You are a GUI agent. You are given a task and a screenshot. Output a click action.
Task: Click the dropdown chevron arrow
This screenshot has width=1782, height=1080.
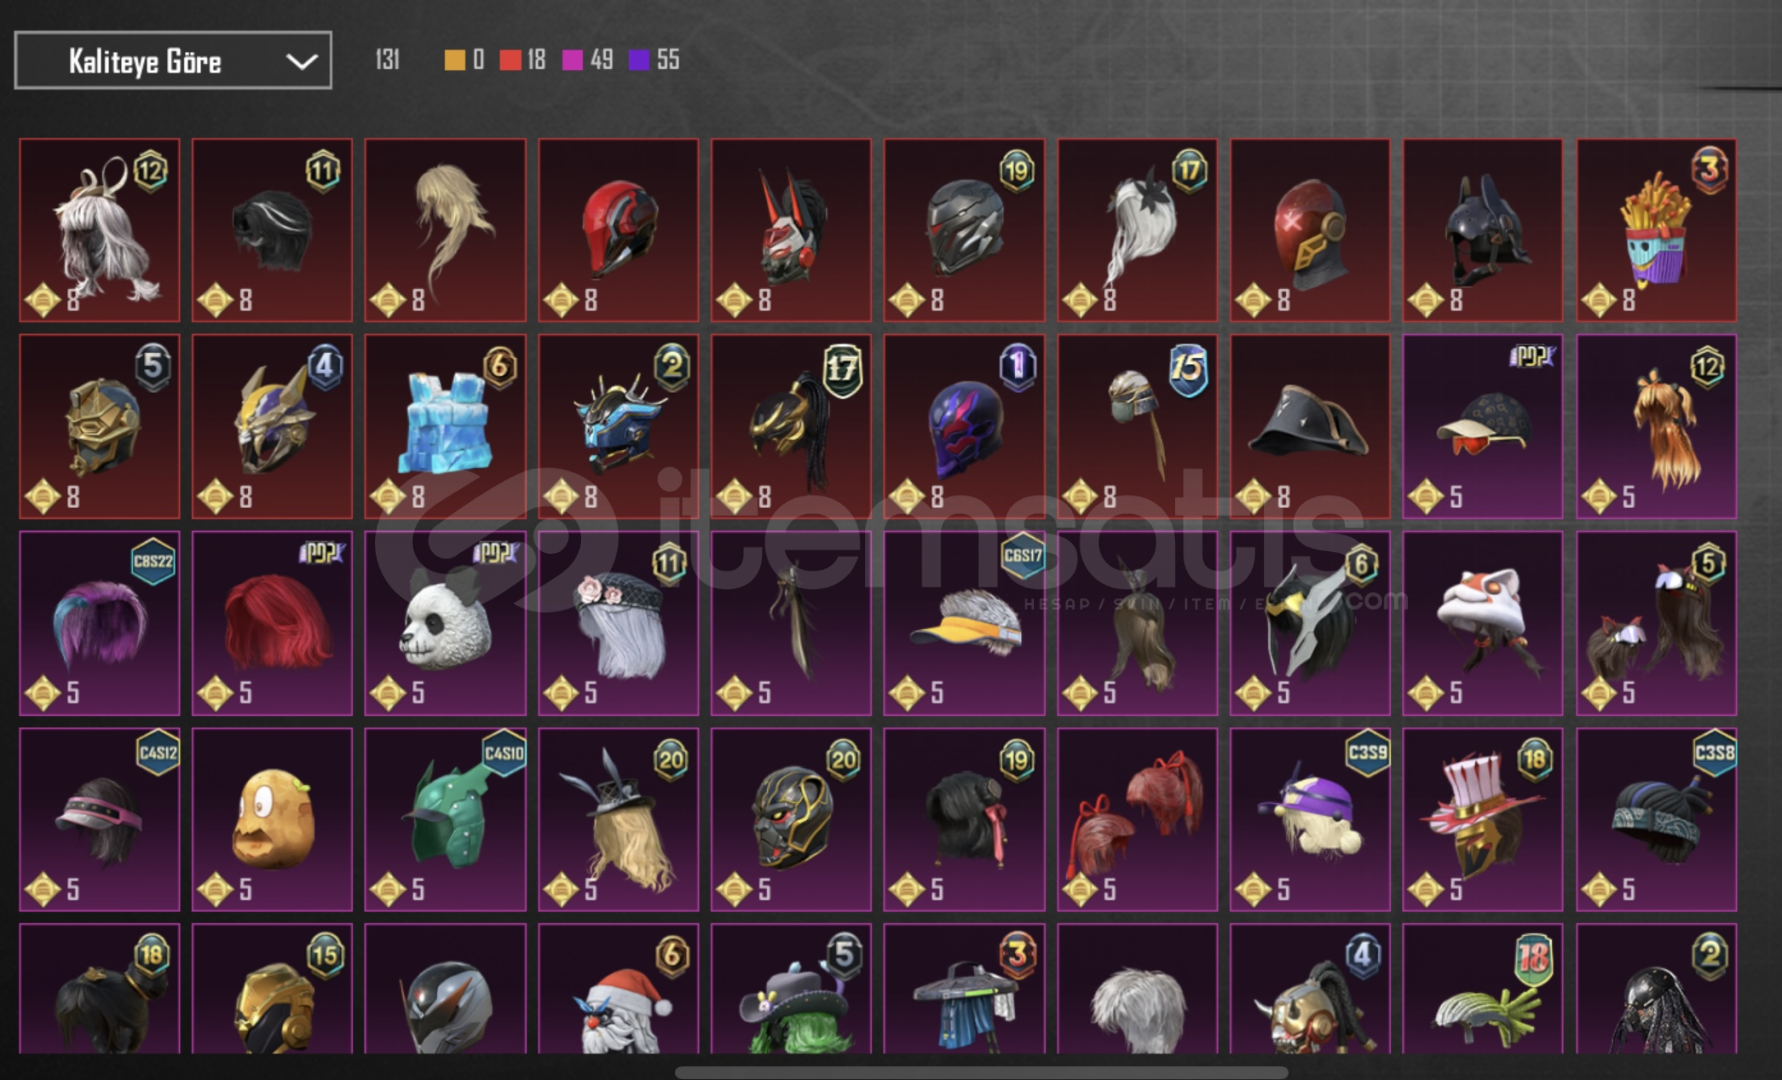tap(301, 62)
